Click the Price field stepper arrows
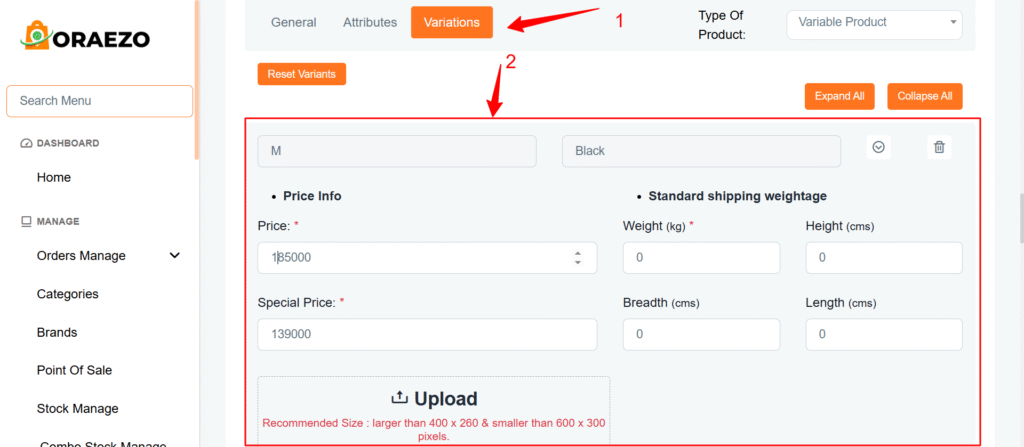This screenshot has width=1024, height=447. click(578, 257)
